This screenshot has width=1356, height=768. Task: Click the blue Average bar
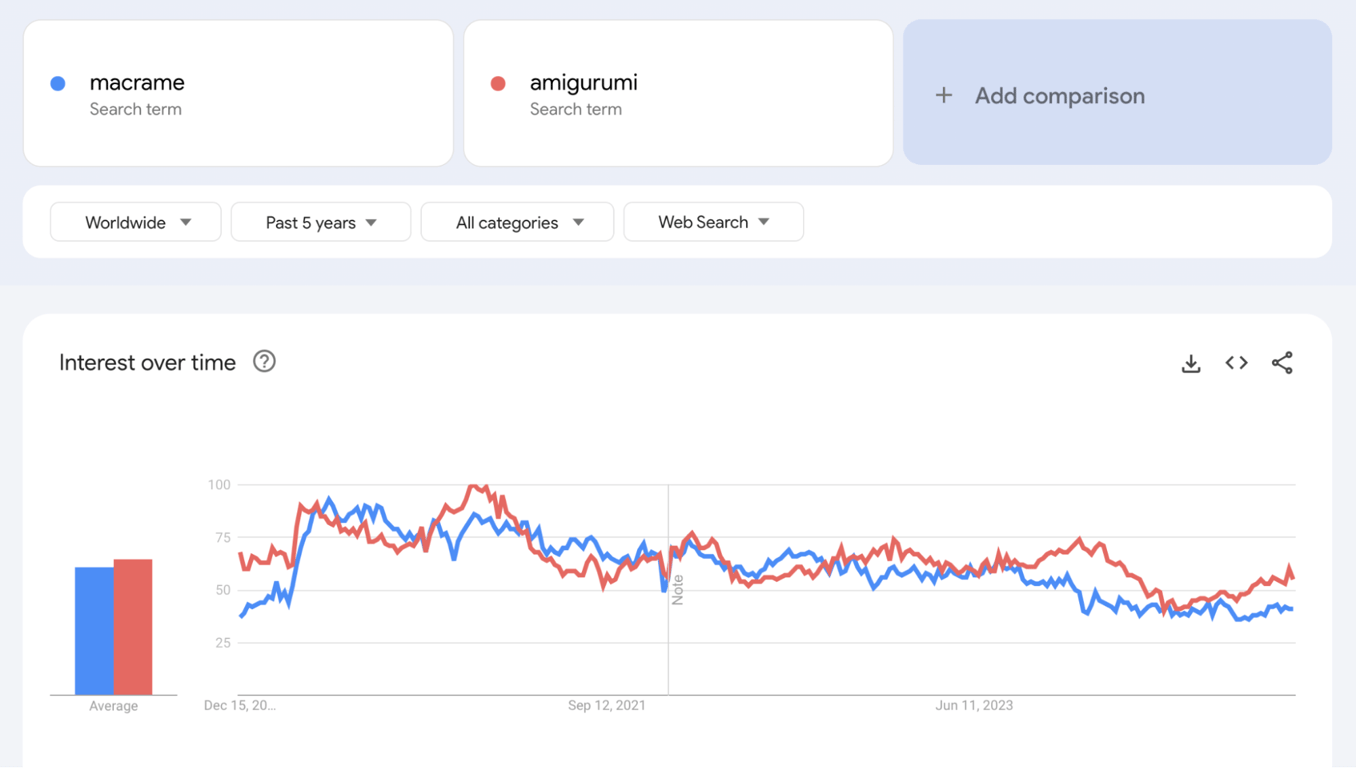[92, 630]
